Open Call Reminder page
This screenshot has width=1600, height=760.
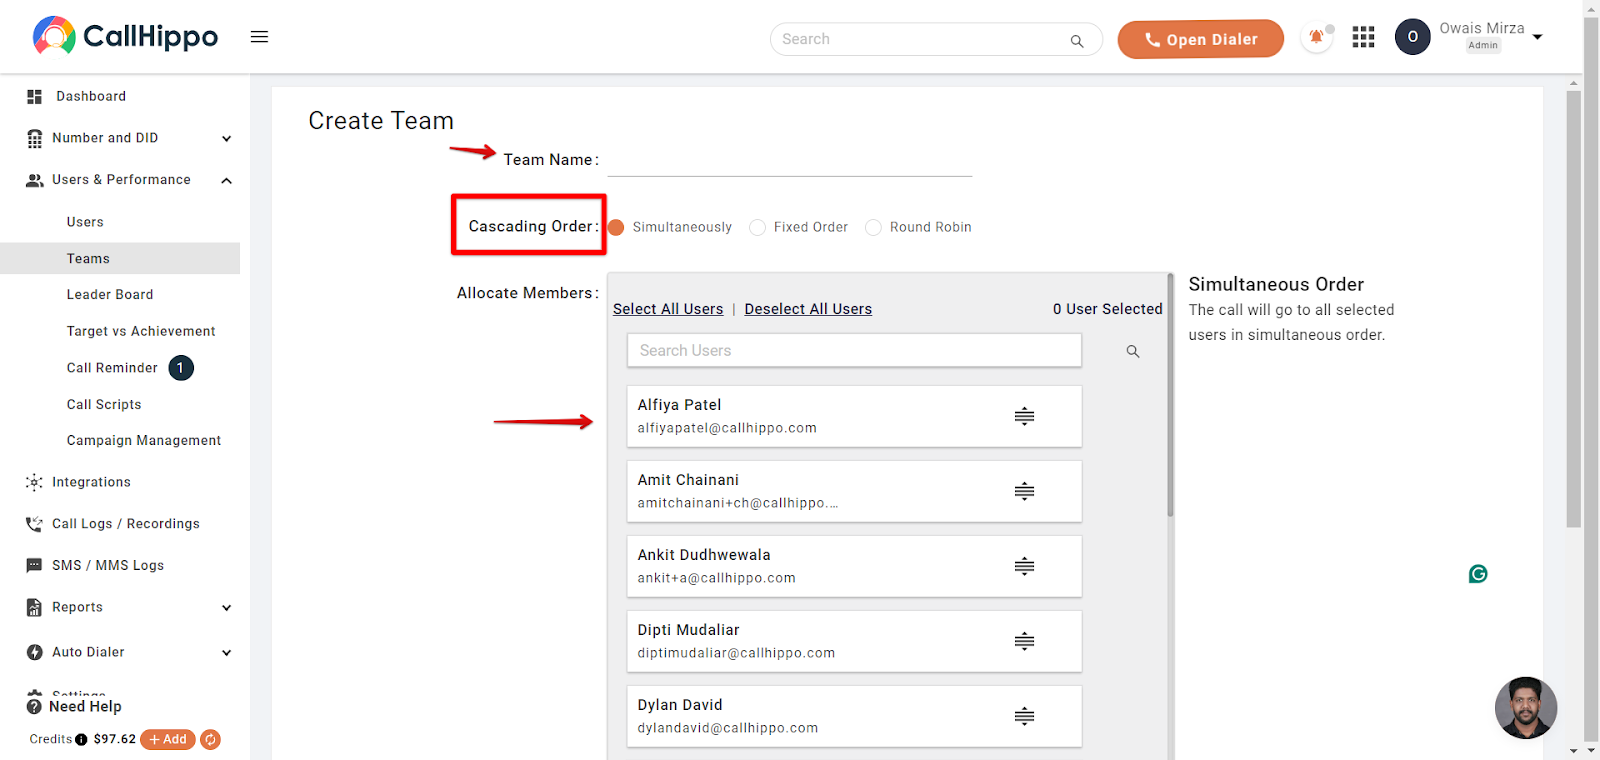(x=112, y=368)
